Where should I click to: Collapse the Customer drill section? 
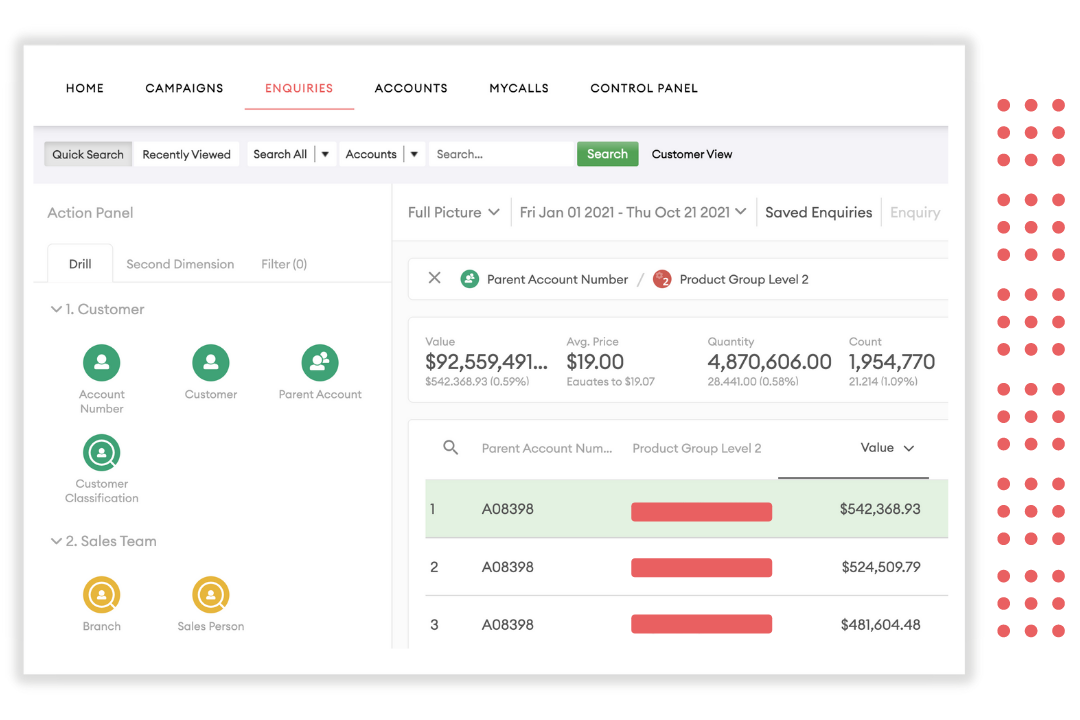point(58,309)
